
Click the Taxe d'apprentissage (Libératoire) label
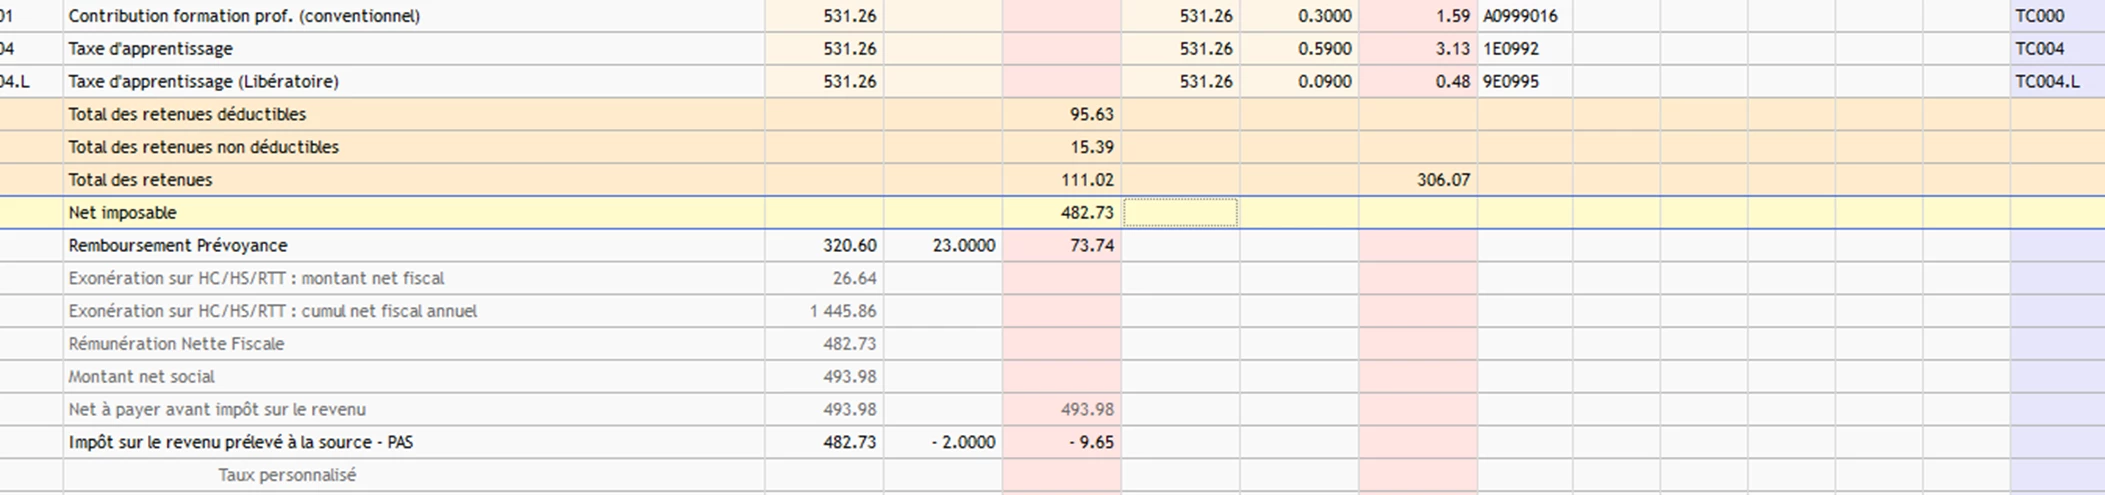[x=203, y=82]
